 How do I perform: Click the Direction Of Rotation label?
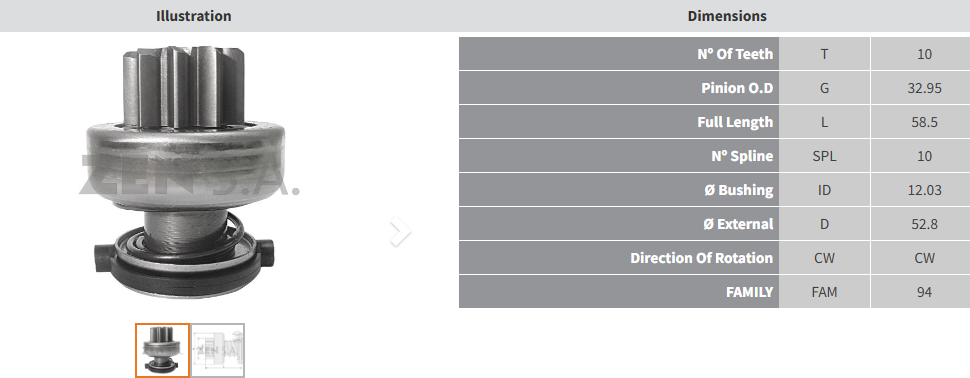click(x=702, y=258)
